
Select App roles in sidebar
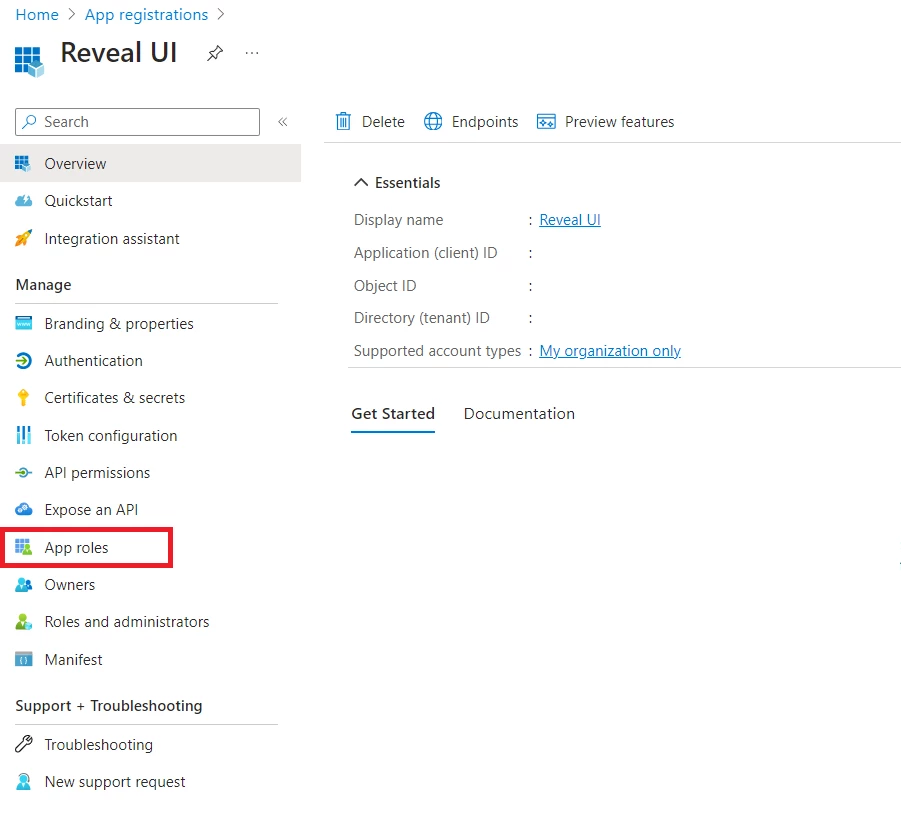(x=86, y=548)
